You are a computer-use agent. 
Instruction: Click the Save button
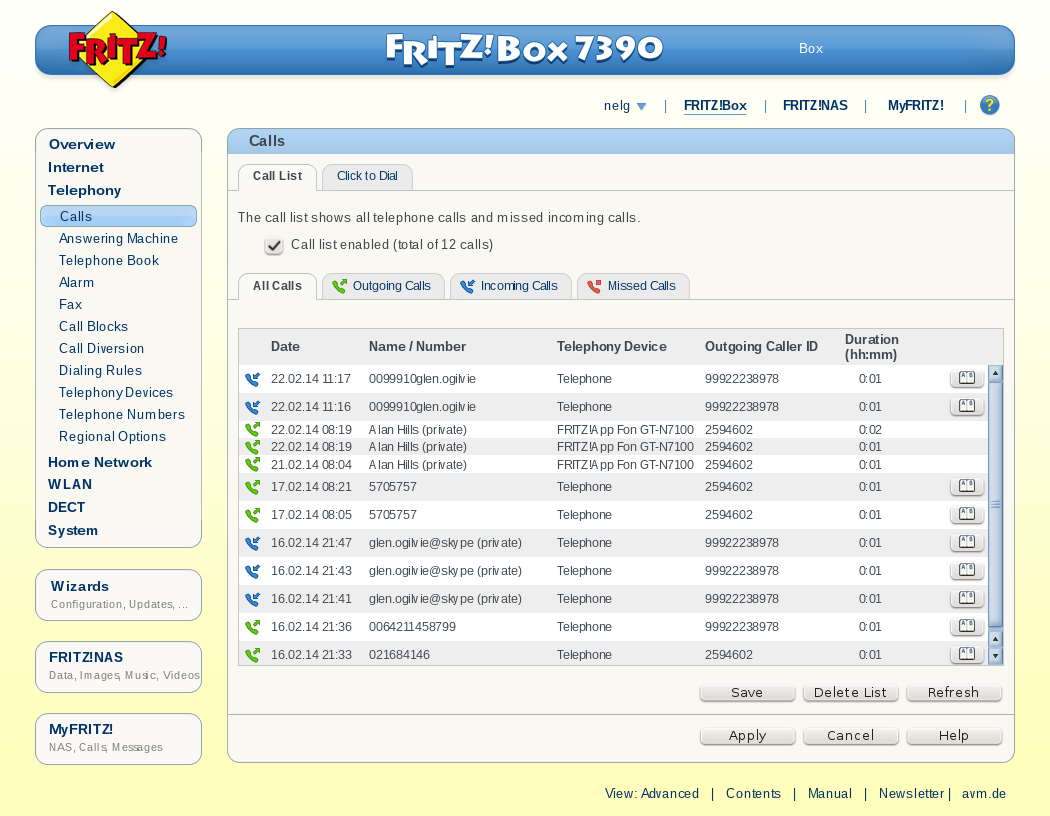click(x=747, y=693)
